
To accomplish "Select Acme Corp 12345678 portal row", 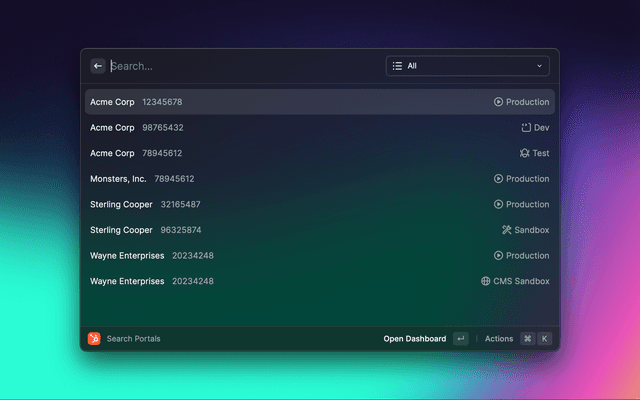I will [300, 102].
